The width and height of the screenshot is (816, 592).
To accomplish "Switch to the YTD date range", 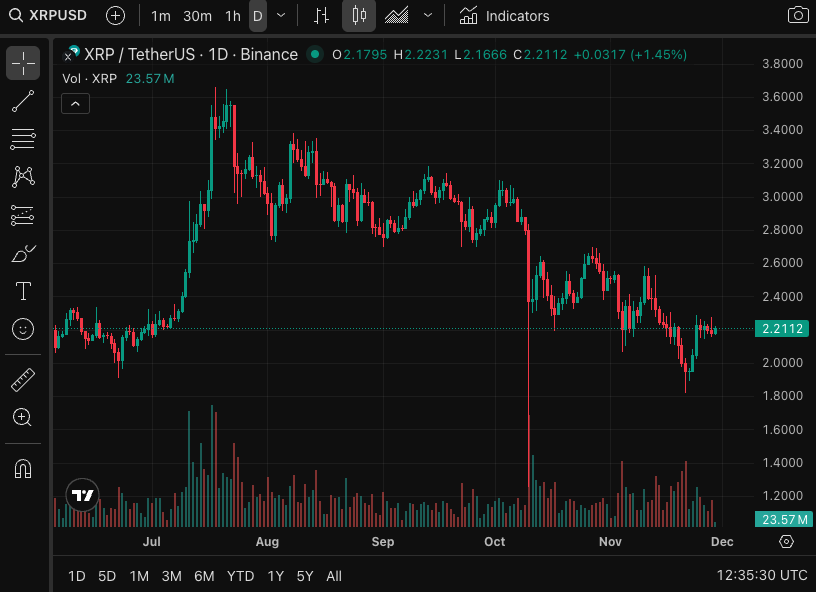I will (240, 576).
